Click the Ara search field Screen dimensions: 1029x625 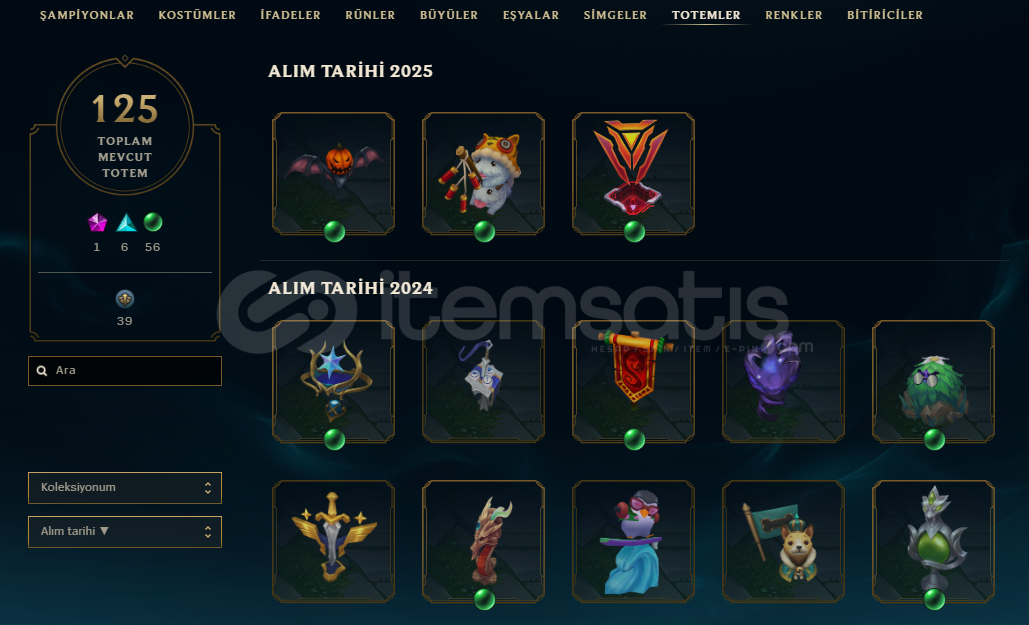pos(125,371)
